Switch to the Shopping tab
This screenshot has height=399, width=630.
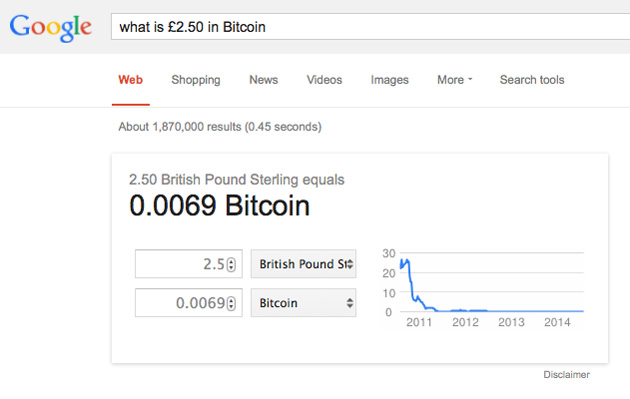point(196,80)
